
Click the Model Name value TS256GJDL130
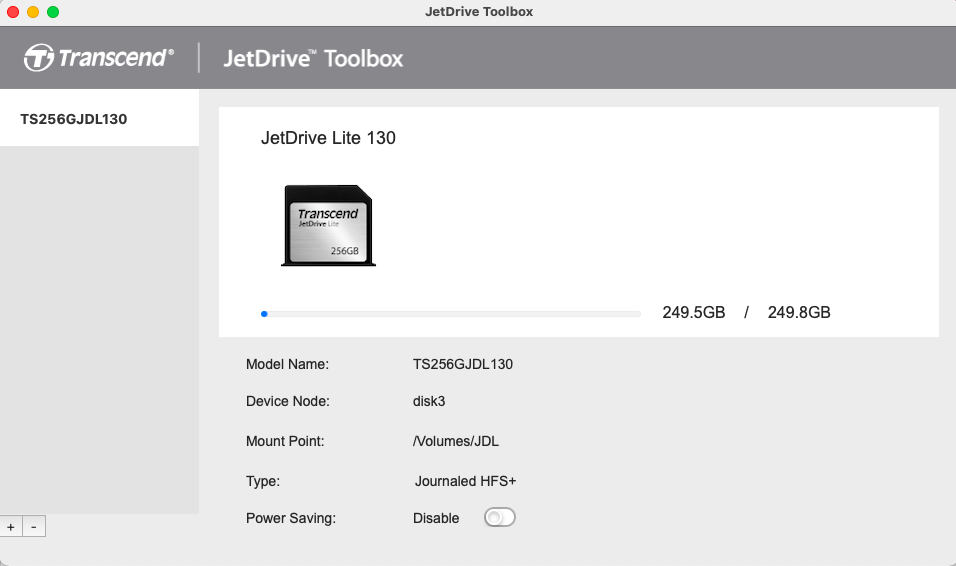(x=463, y=364)
